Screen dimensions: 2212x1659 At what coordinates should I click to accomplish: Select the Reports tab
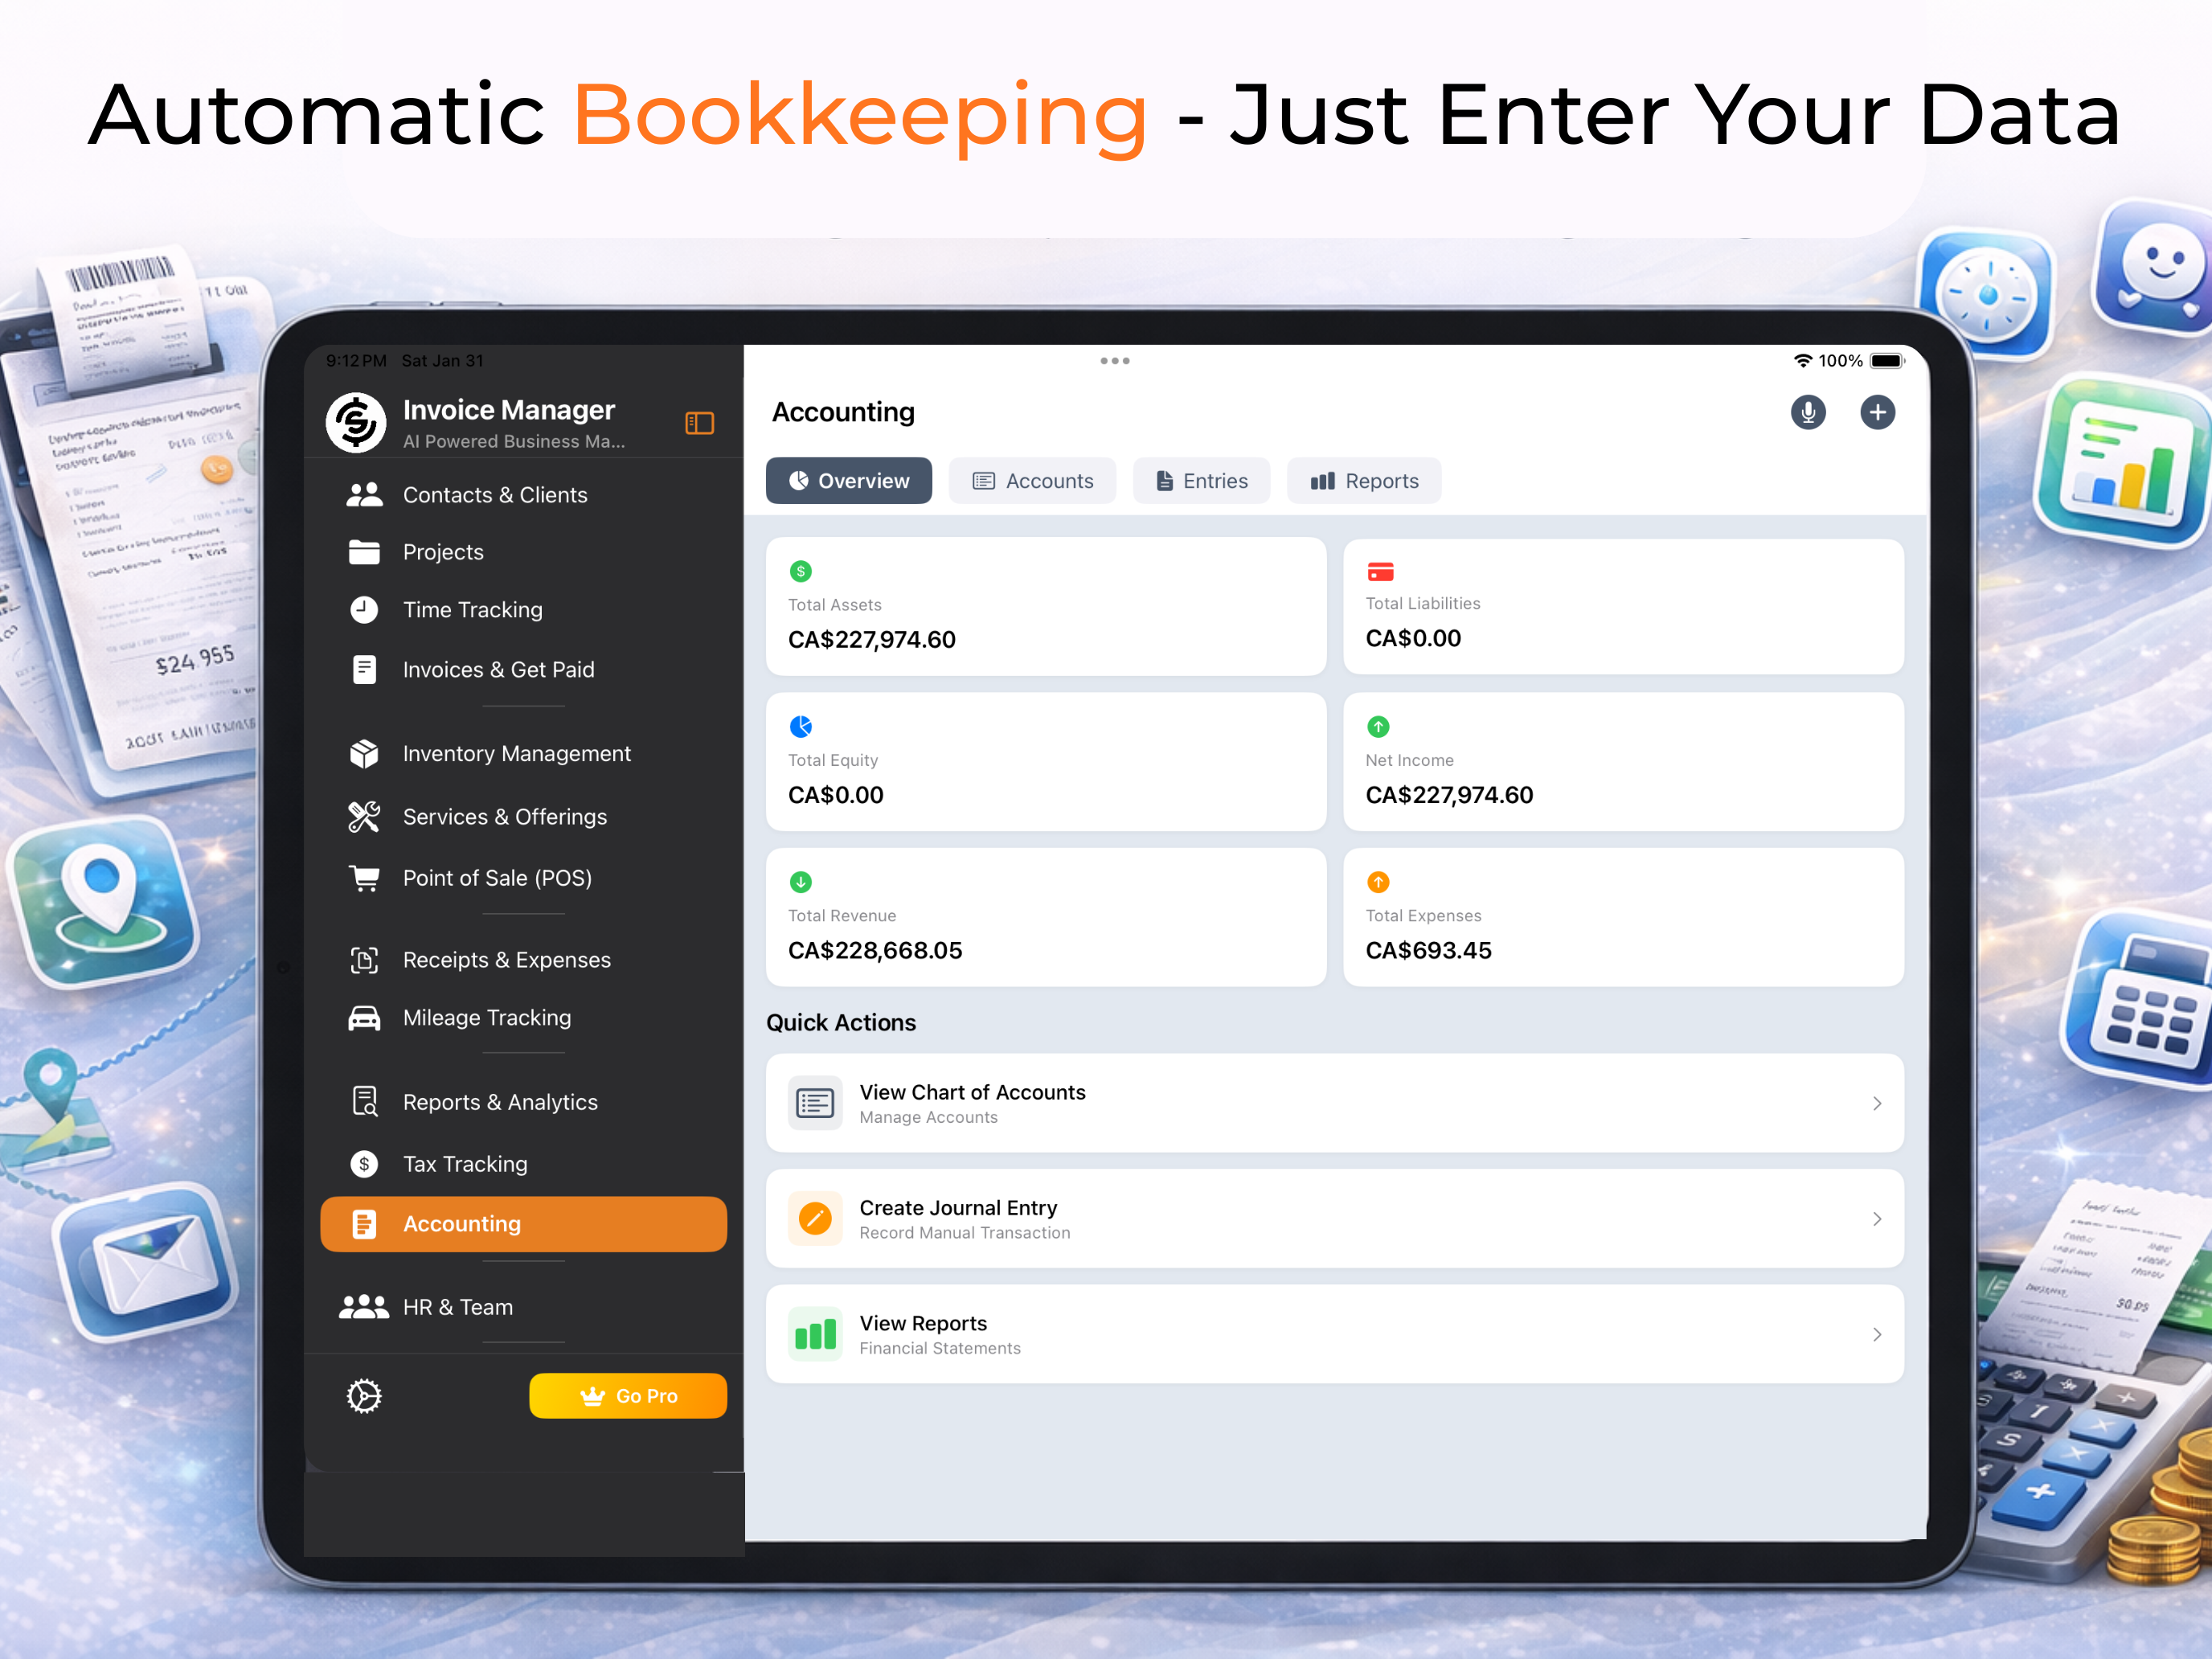[x=1364, y=481]
